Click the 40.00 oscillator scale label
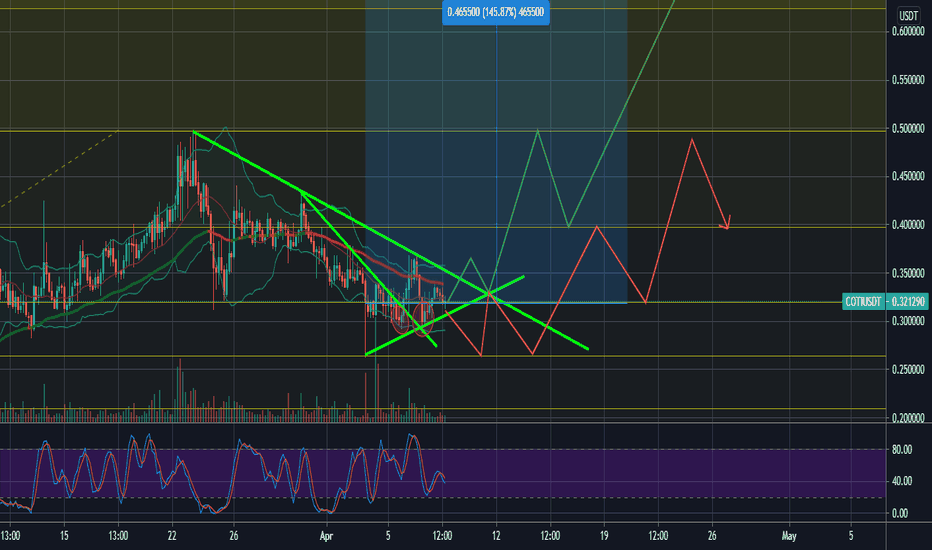932x550 pixels. (x=902, y=481)
